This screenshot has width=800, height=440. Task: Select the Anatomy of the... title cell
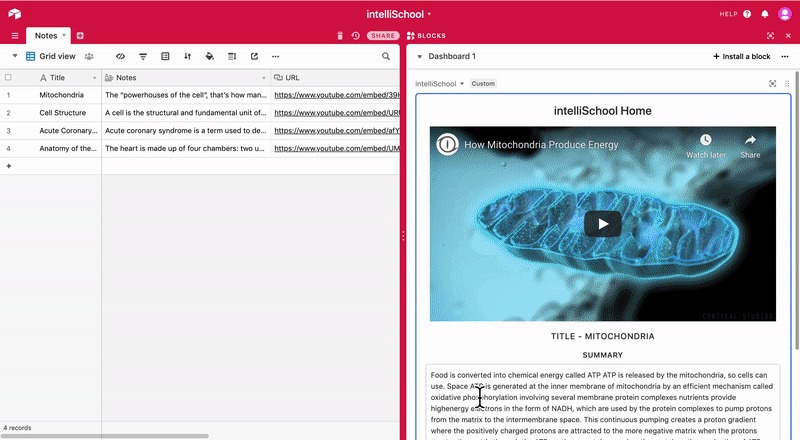coord(68,149)
